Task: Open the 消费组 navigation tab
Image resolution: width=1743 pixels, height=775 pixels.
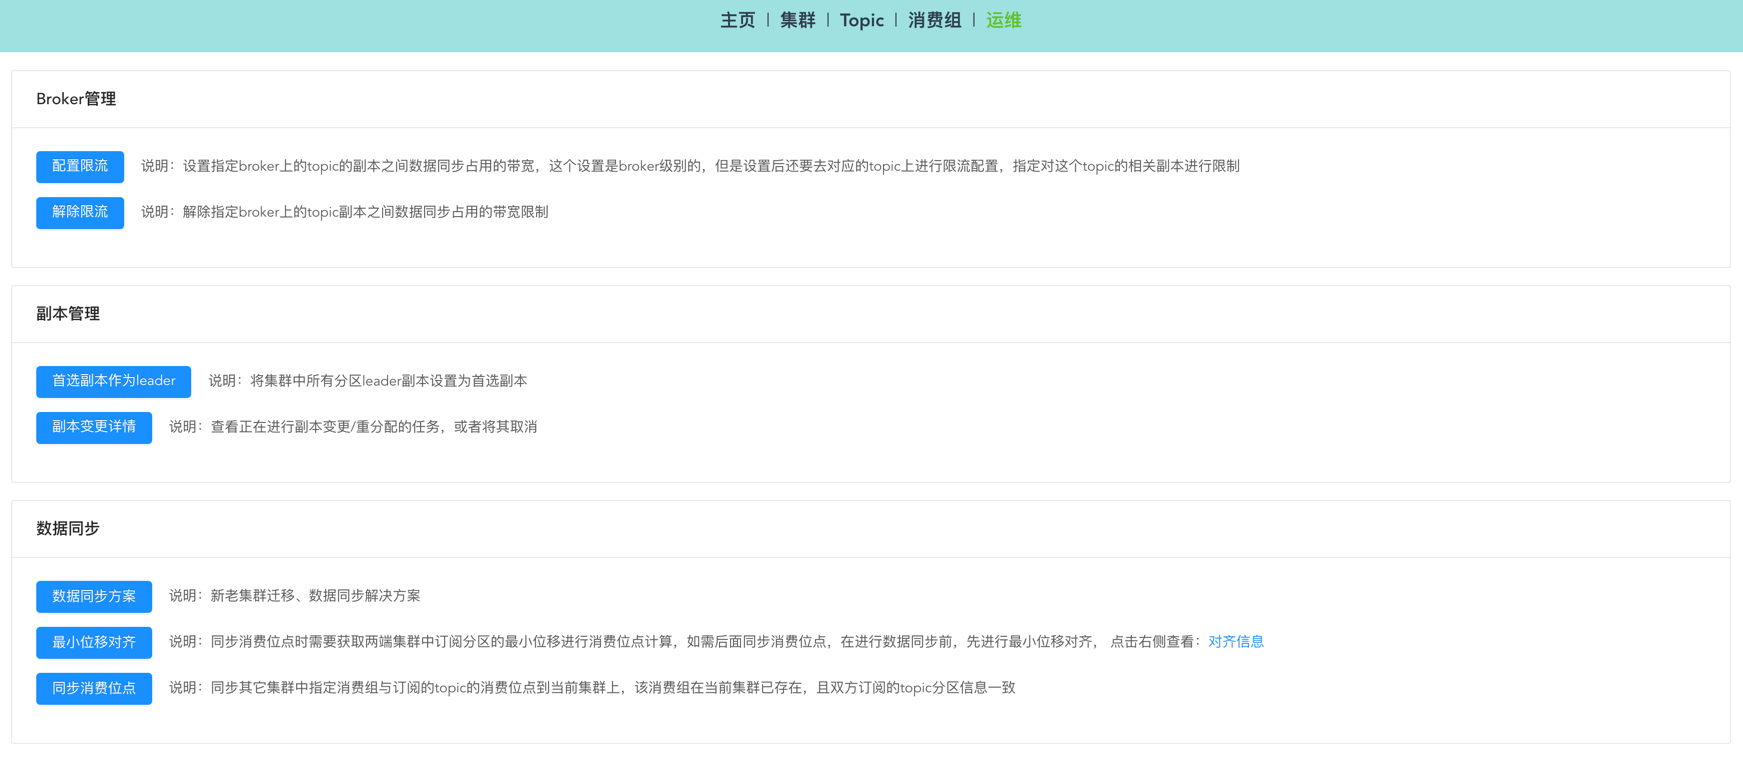Action: [x=935, y=20]
